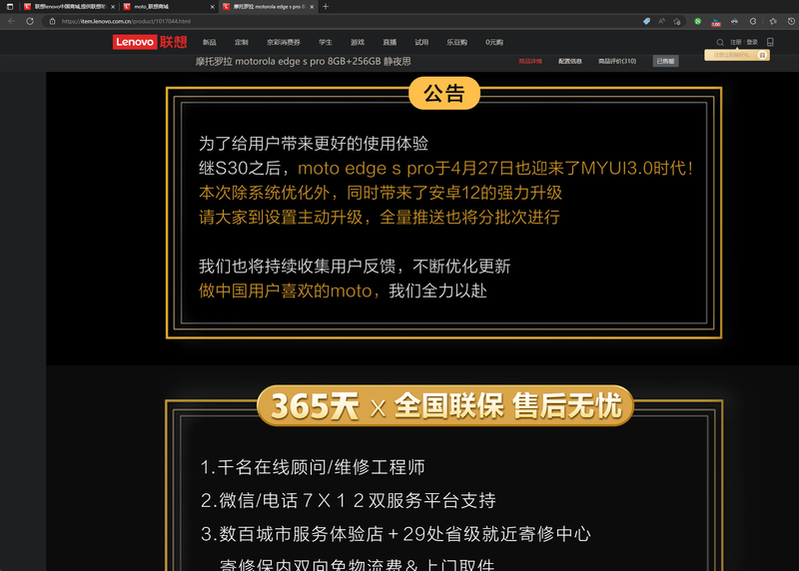Click the gift icon on registration banner
Image resolution: width=799 pixels, height=571 pixels.
[762, 55]
